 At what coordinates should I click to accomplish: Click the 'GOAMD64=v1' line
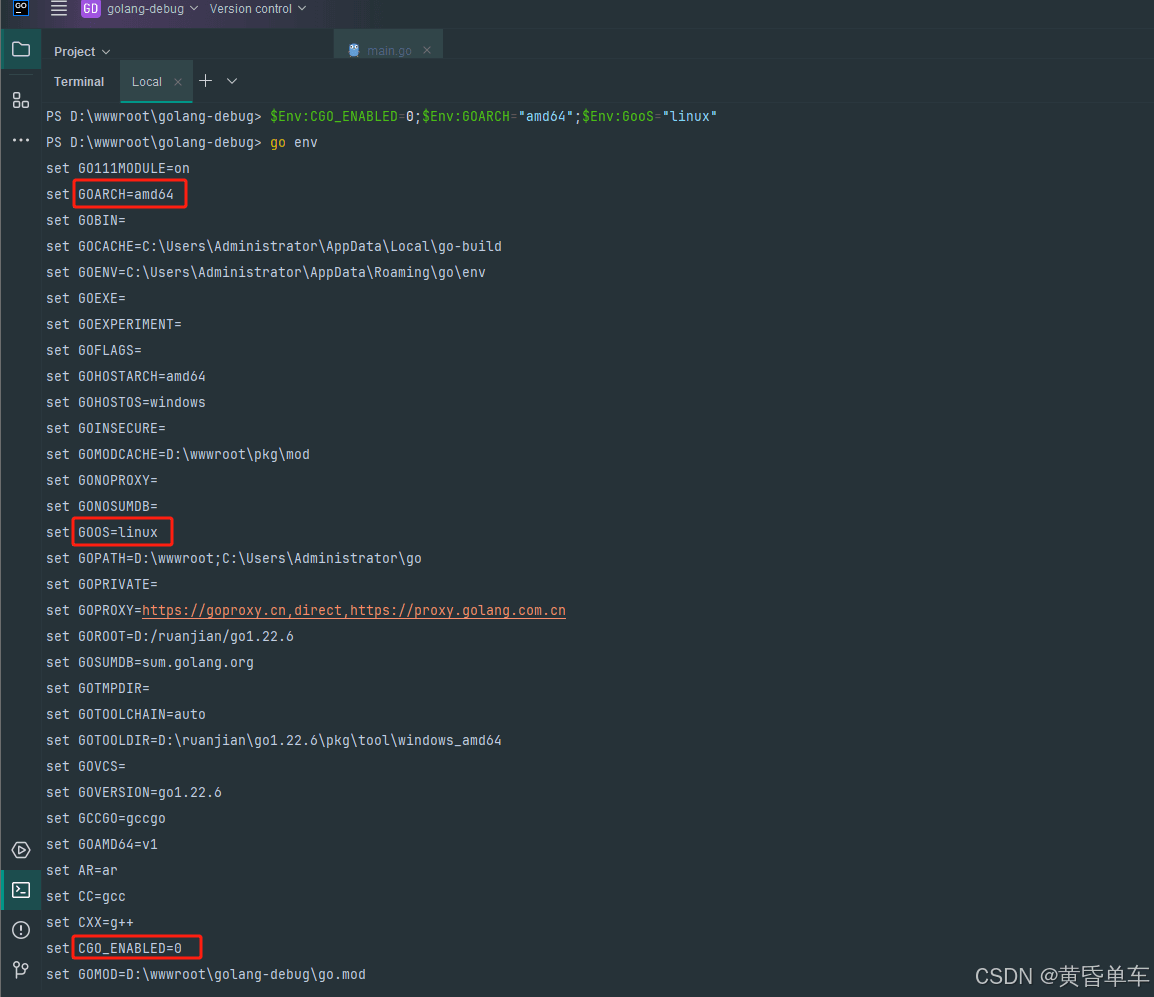pyautogui.click(x=102, y=844)
